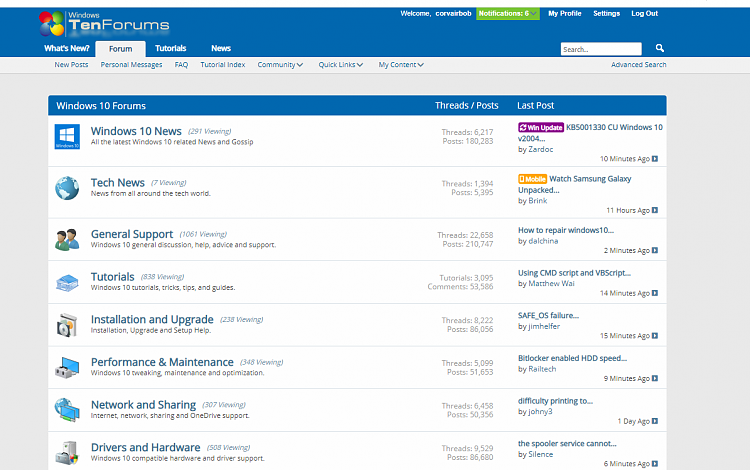Go to last post arrow for Windows 10 News
Image resolution: width=750 pixels, height=470 pixels.
coord(655,159)
